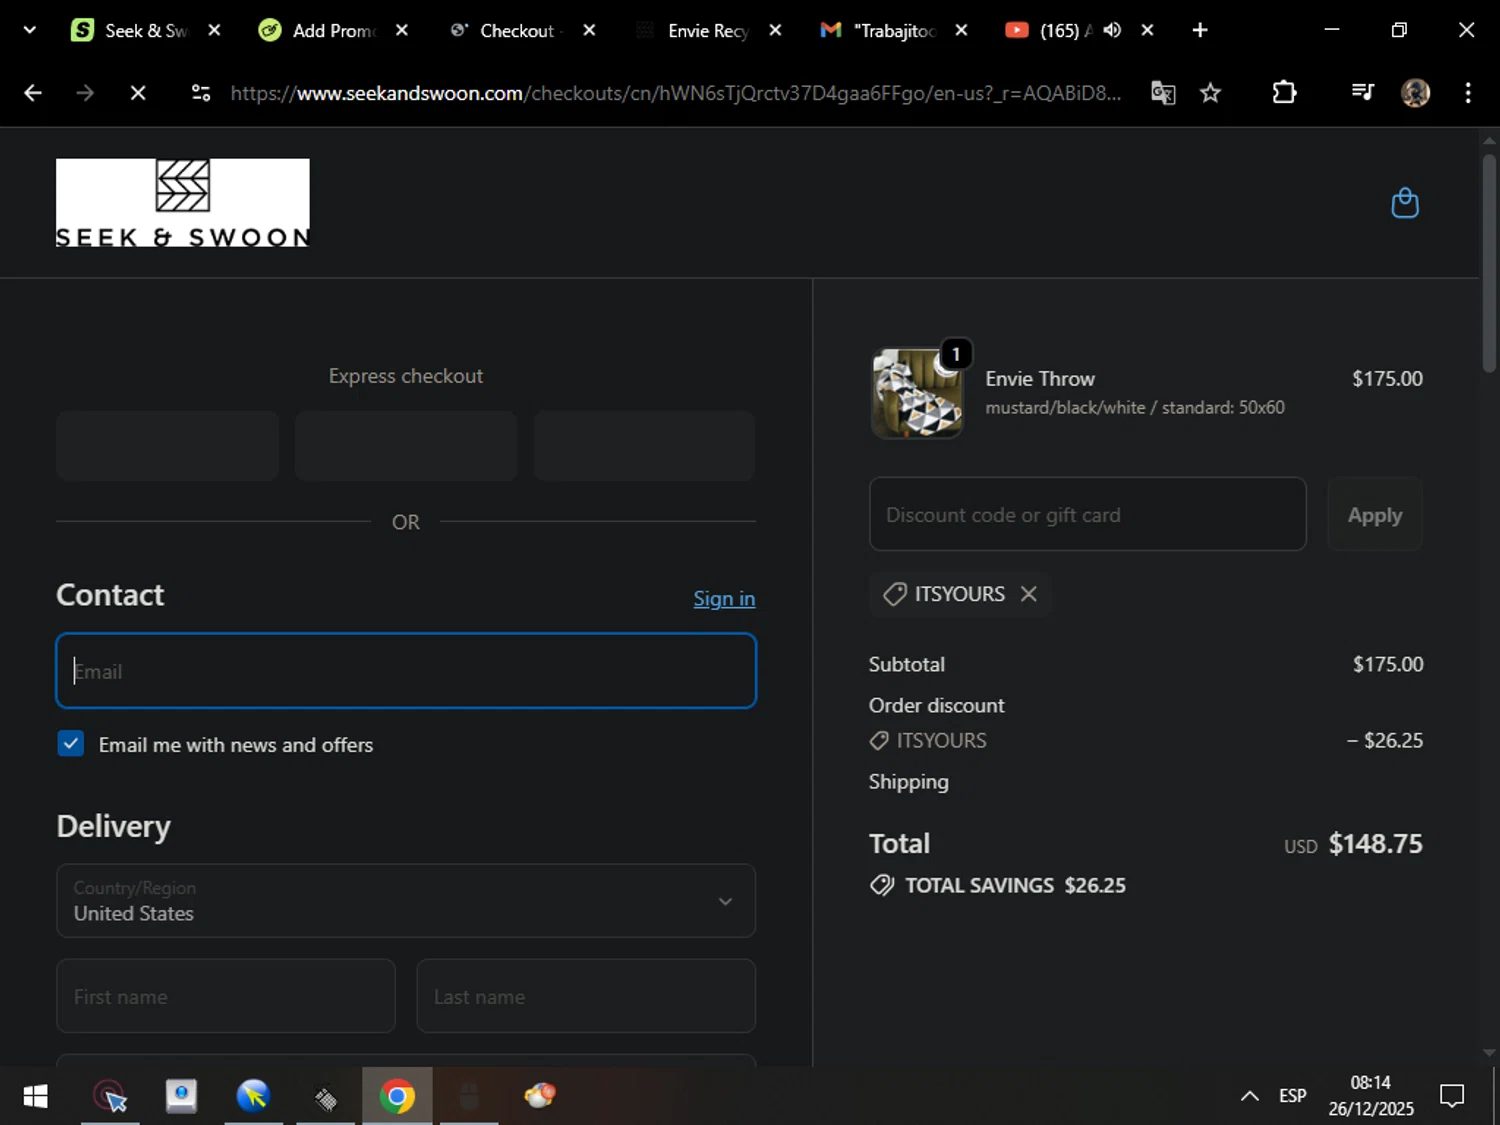This screenshot has width=1500, height=1125.
Task: Close the Add Promo tab
Action: (401, 30)
